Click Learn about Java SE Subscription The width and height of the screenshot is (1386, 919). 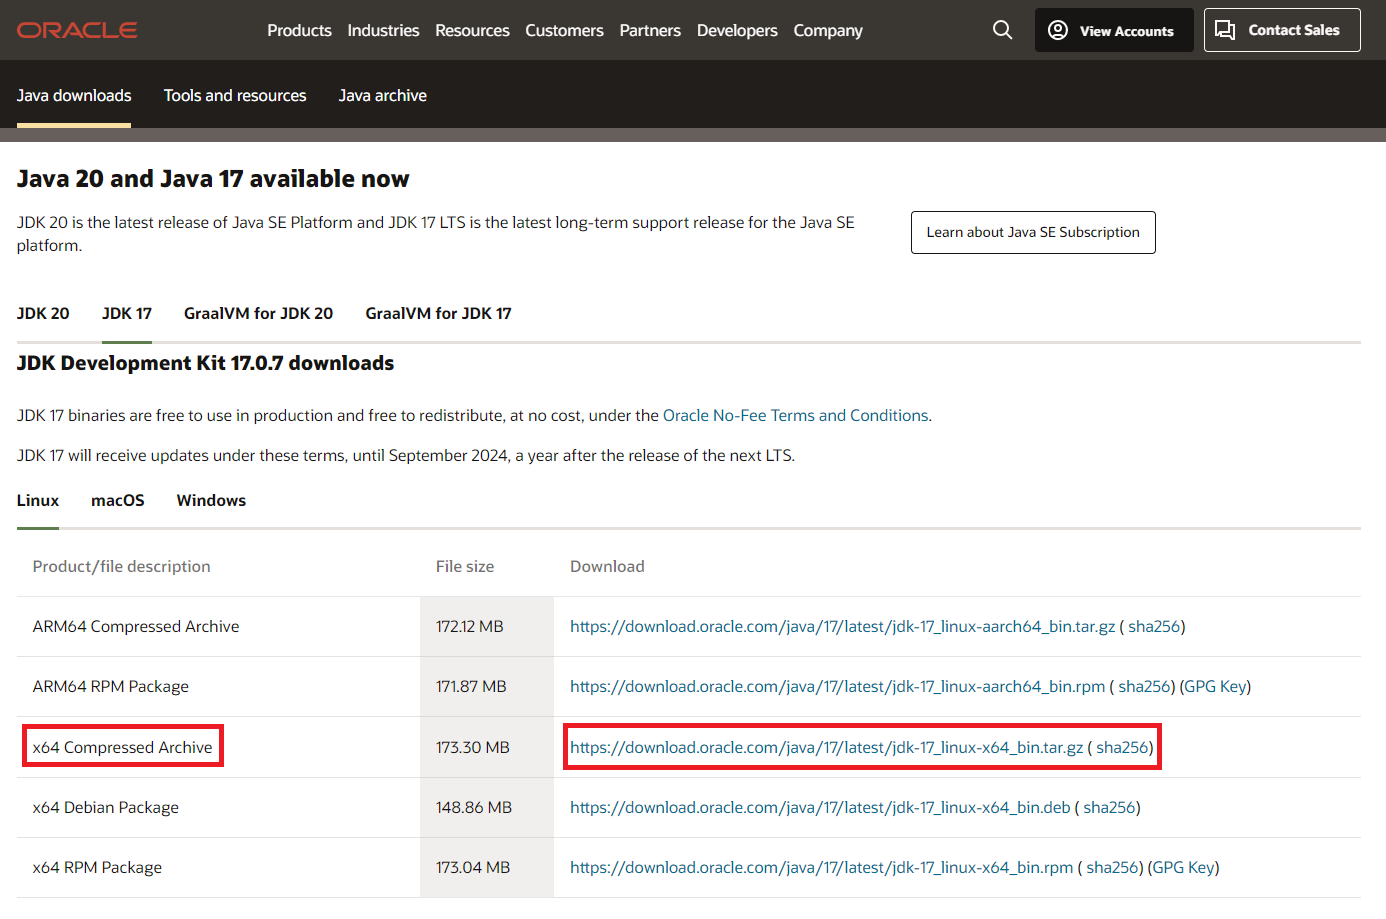tap(1033, 232)
